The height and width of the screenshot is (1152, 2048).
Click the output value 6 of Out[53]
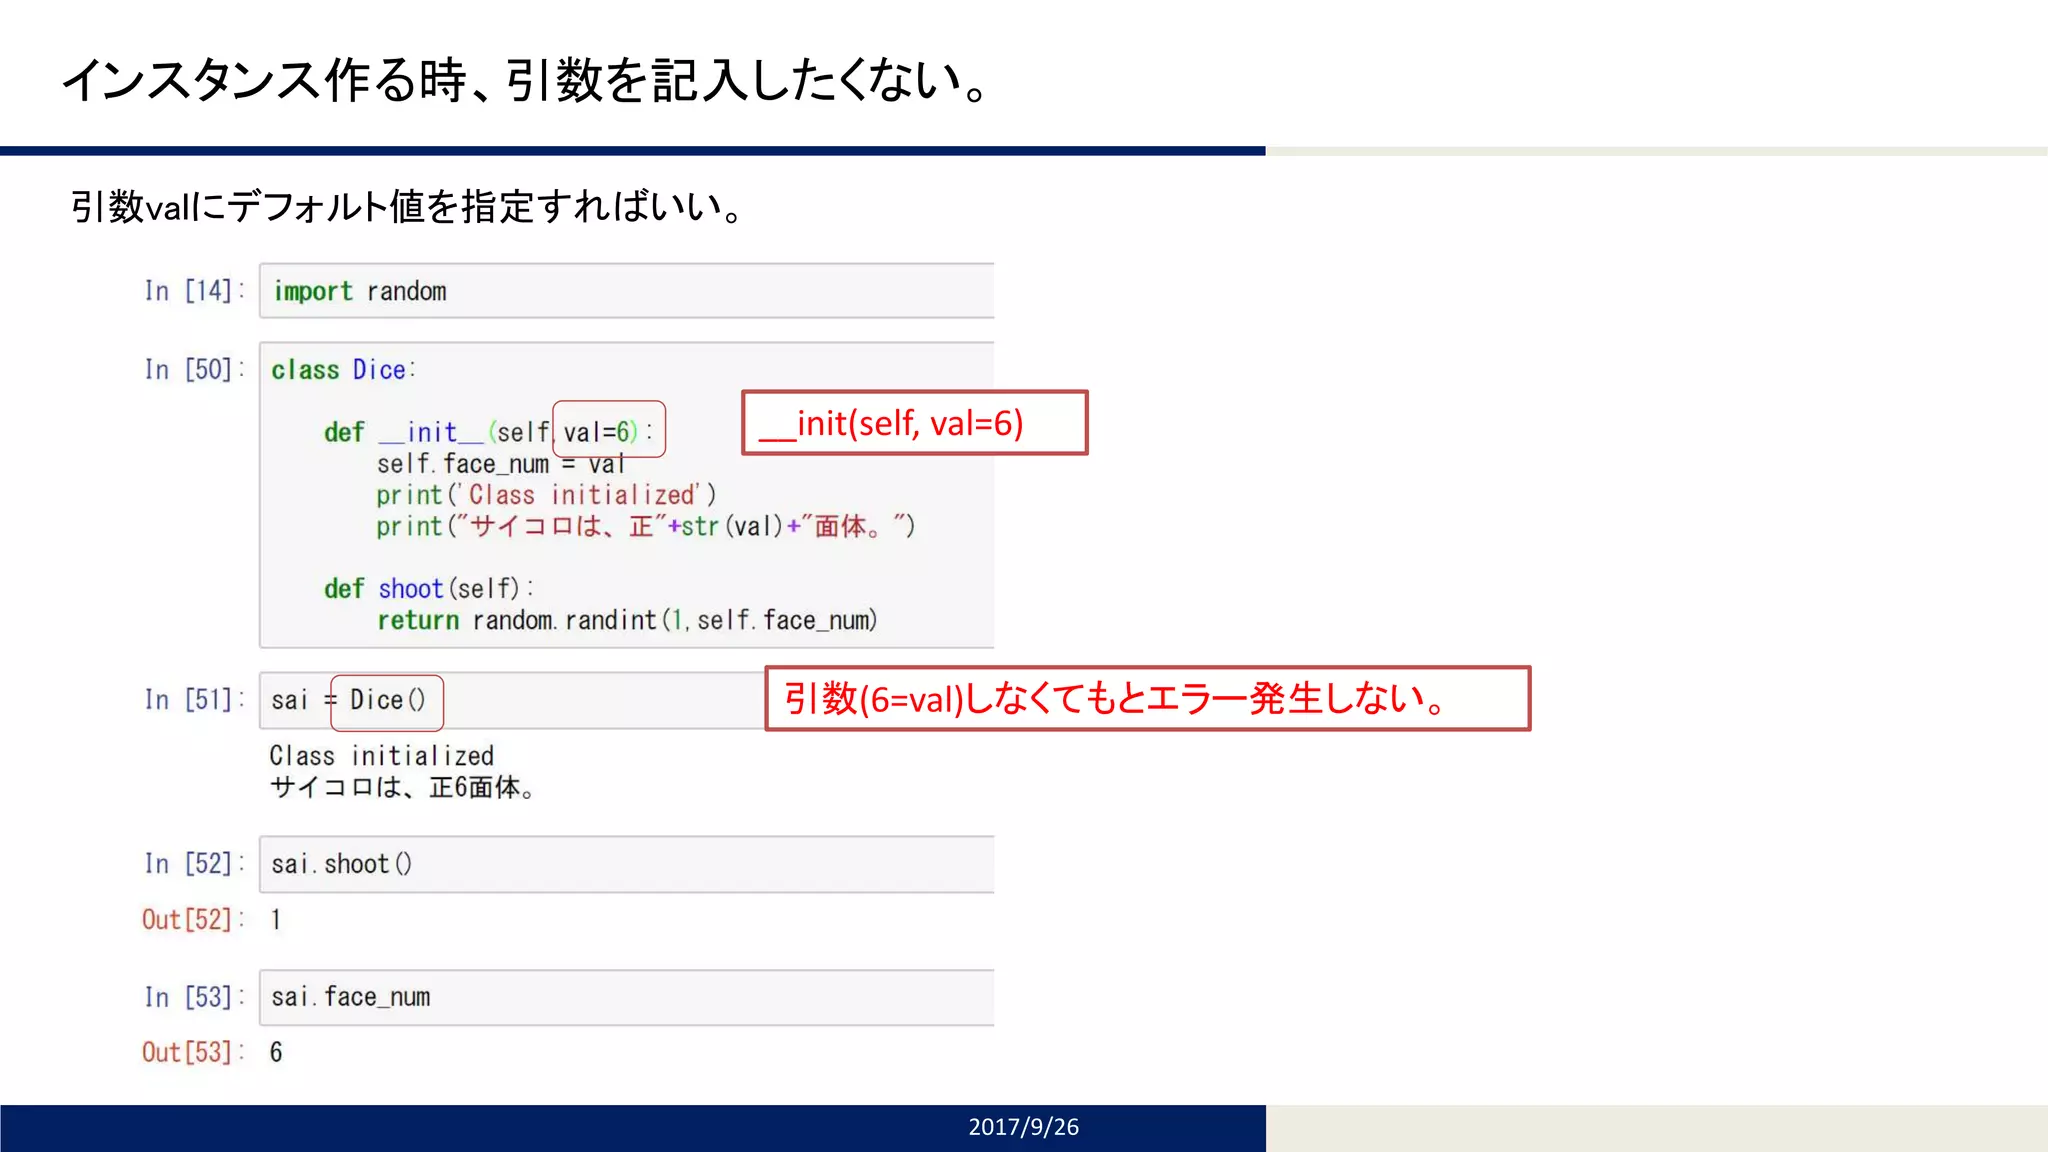coord(276,1052)
